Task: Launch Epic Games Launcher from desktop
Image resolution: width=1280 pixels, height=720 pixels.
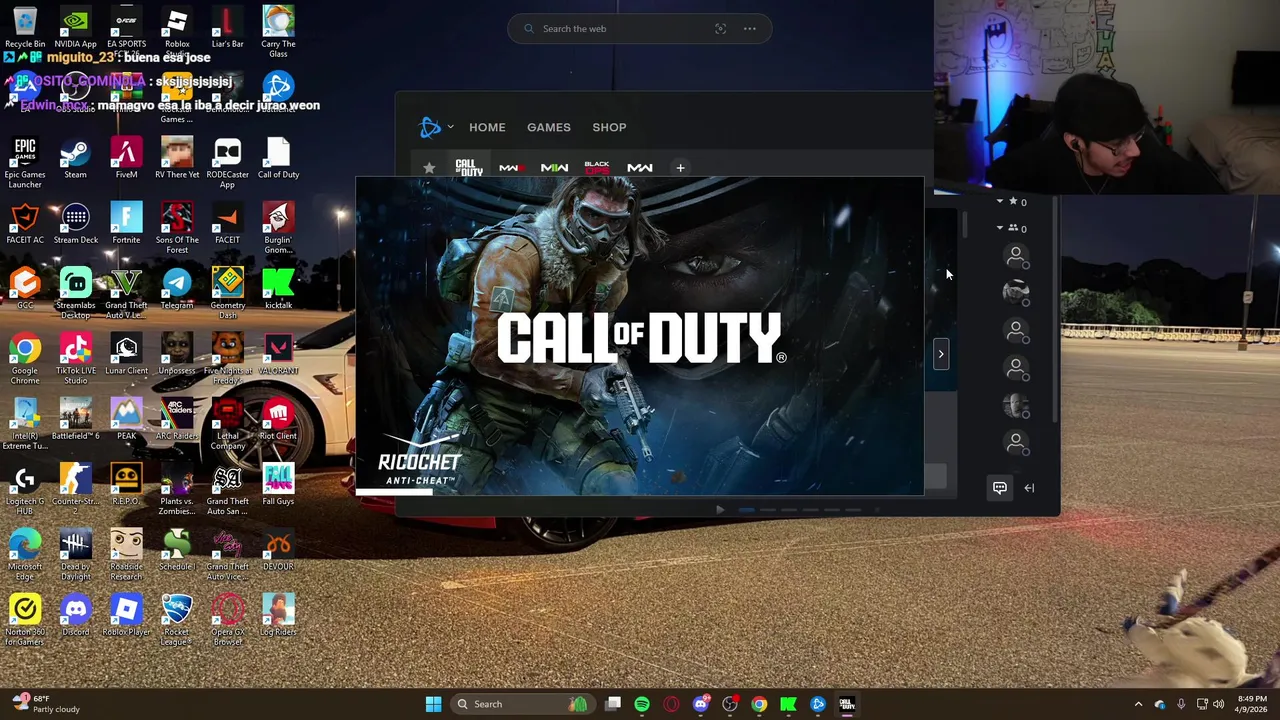Action: (x=25, y=163)
